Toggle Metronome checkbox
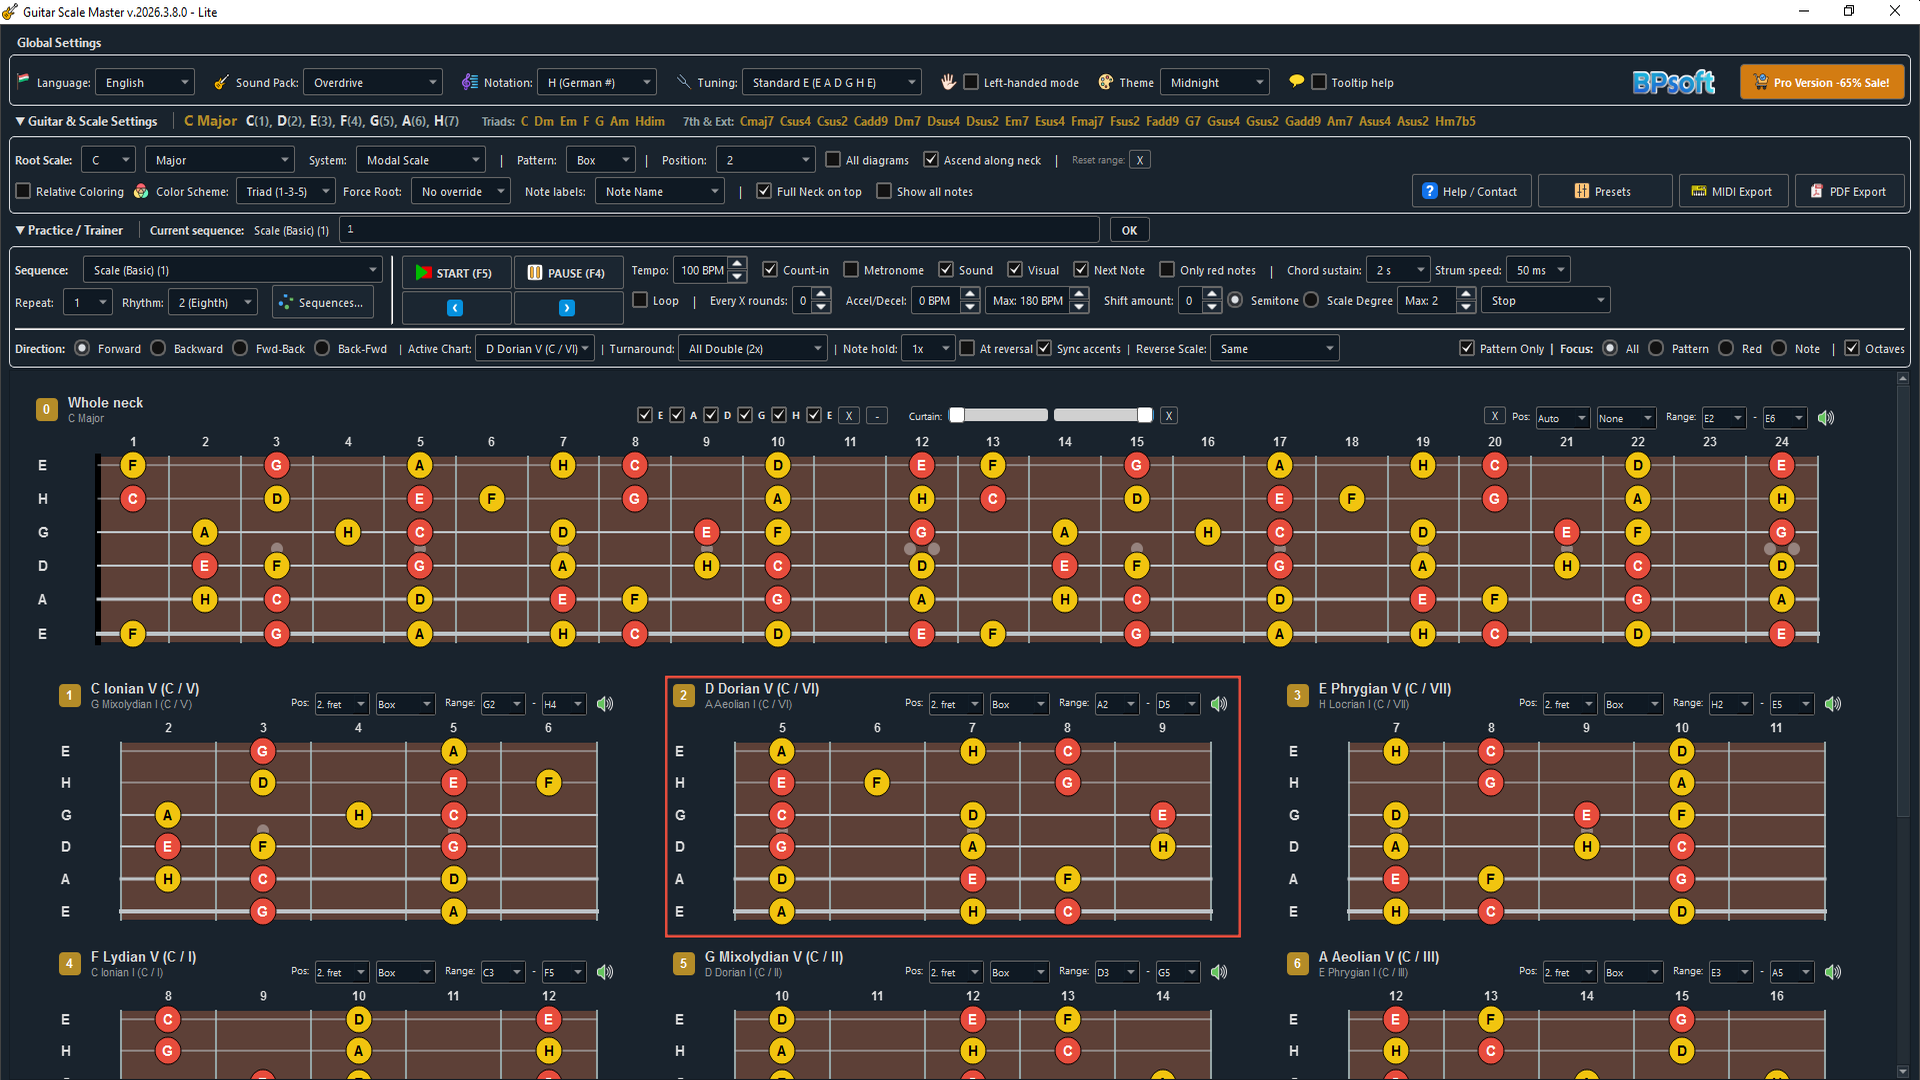 point(851,270)
